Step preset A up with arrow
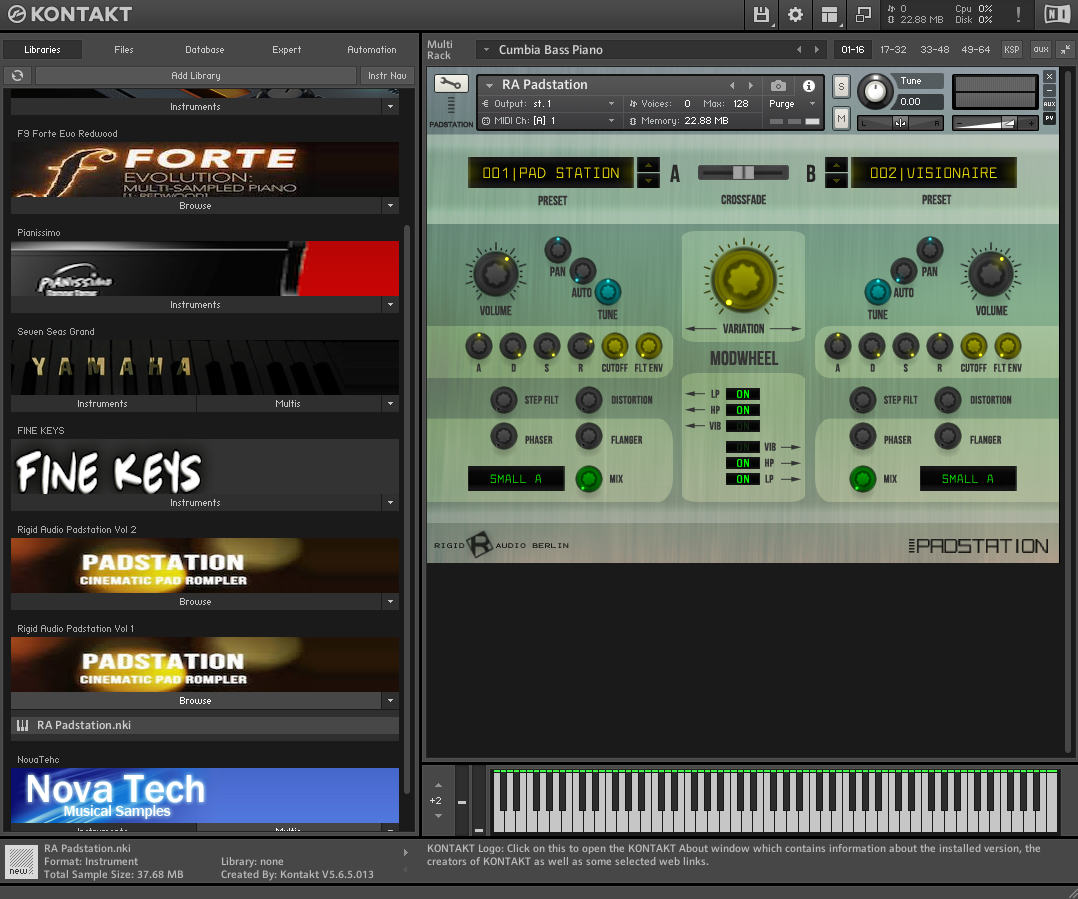Viewport: 1078px width, 899px height. click(648, 165)
